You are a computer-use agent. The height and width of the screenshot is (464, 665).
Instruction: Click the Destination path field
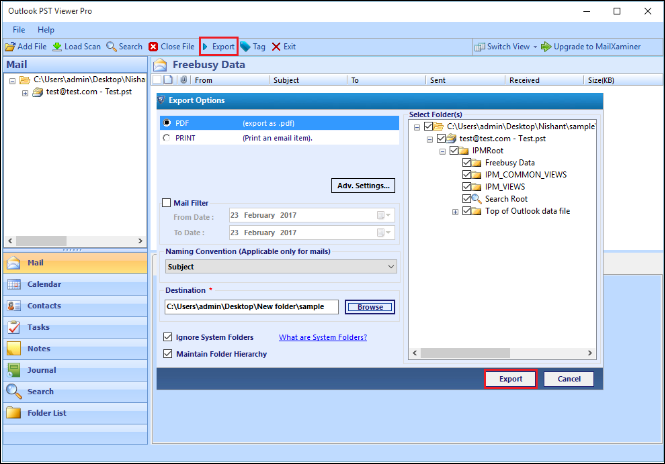251,307
